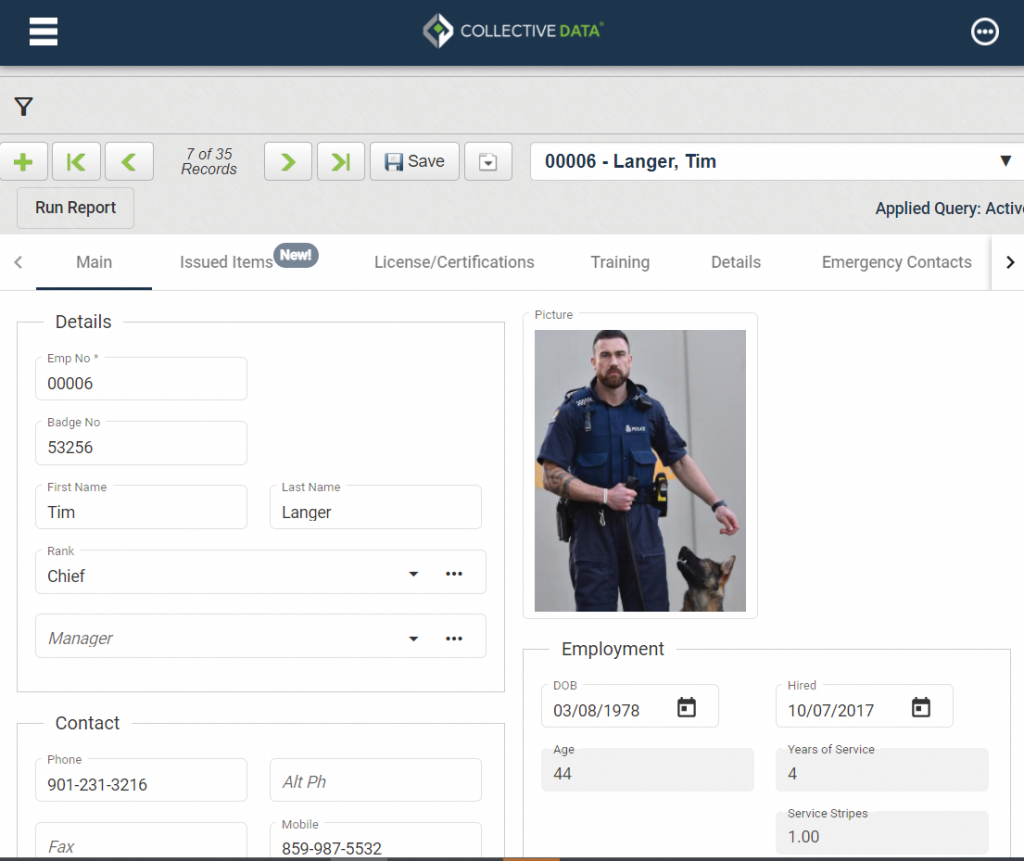This screenshot has width=1024, height=861.
Task: Open the Hired date calendar picker
Action: coord(921,708)
